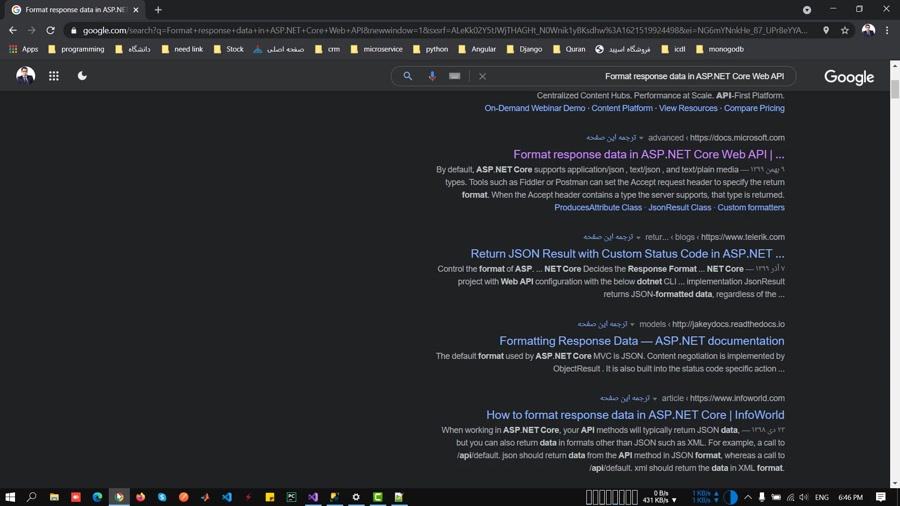Open 'Formatting Response Data — ASP.NET documentation' result
The height and width of the screenshot is (506, 900).
tap(642, 341)
